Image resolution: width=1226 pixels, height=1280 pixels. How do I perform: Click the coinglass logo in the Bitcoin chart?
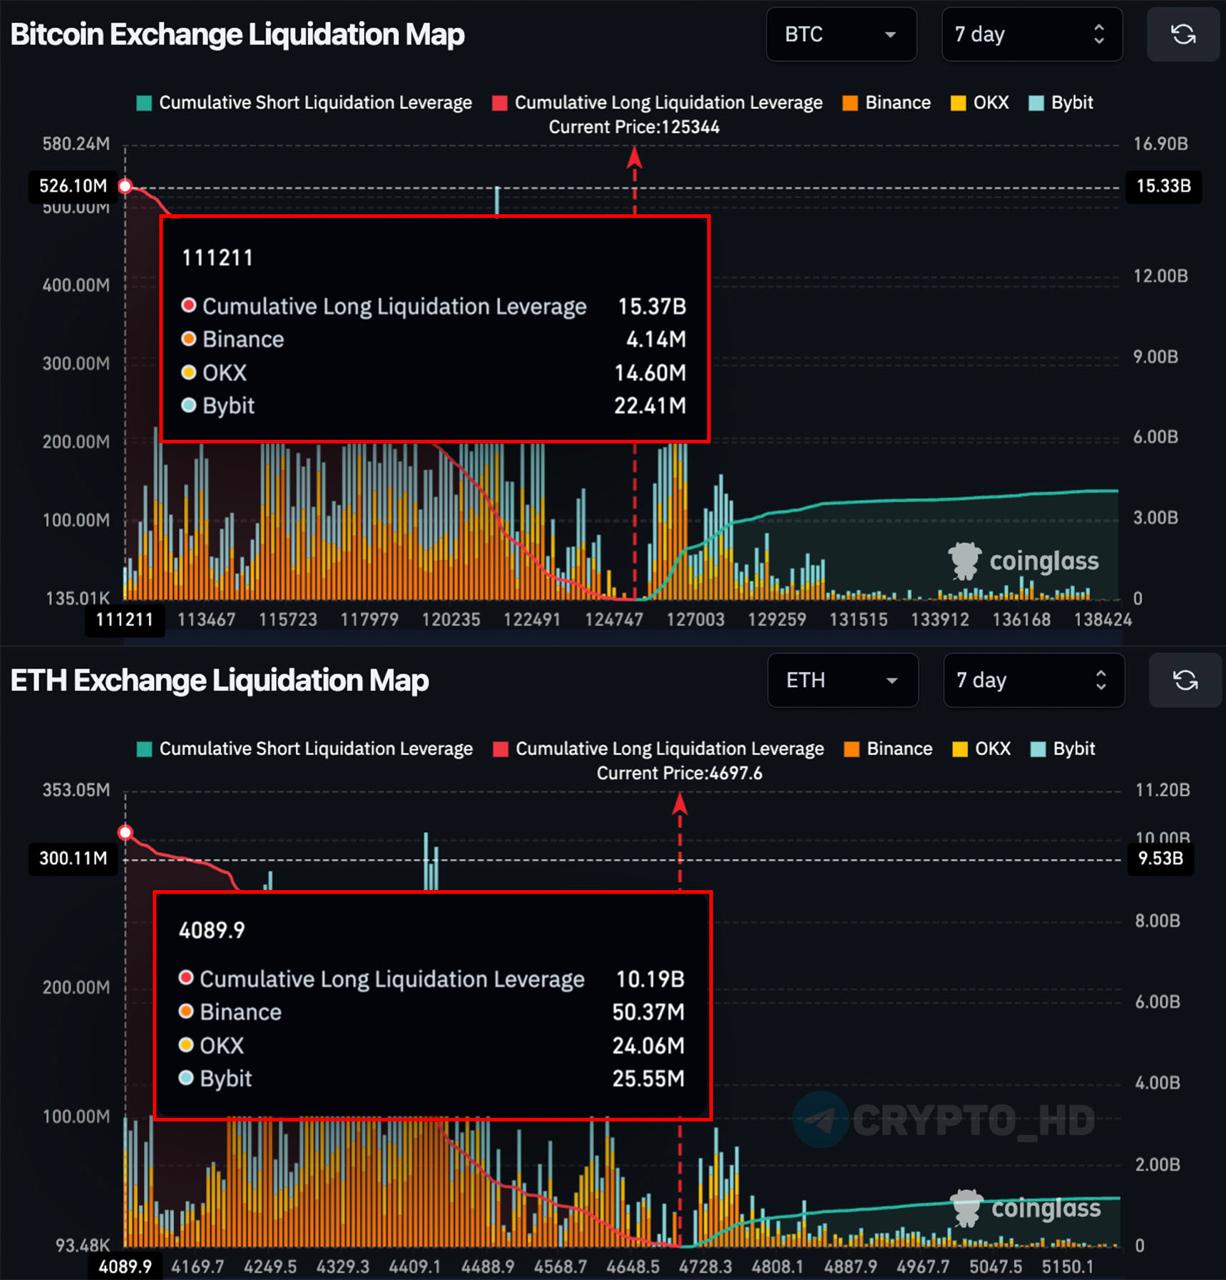pos(1023,561)
